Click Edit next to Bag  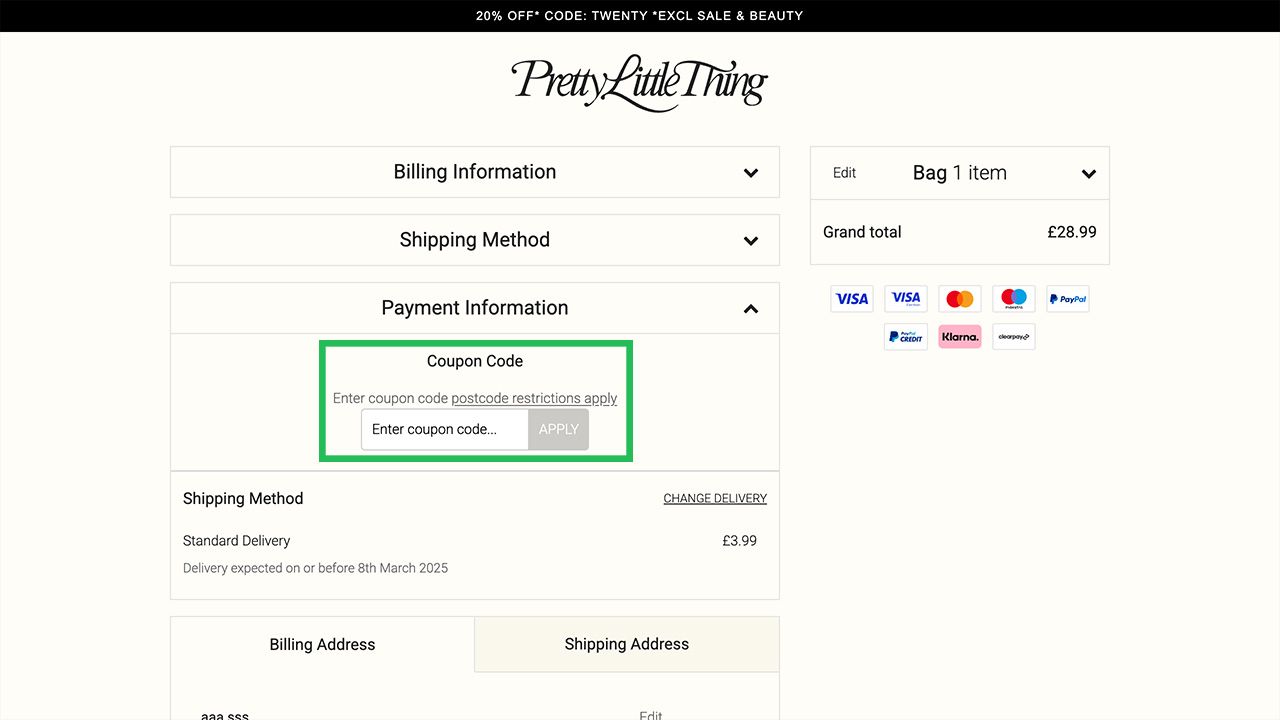[x=843, y=172]
